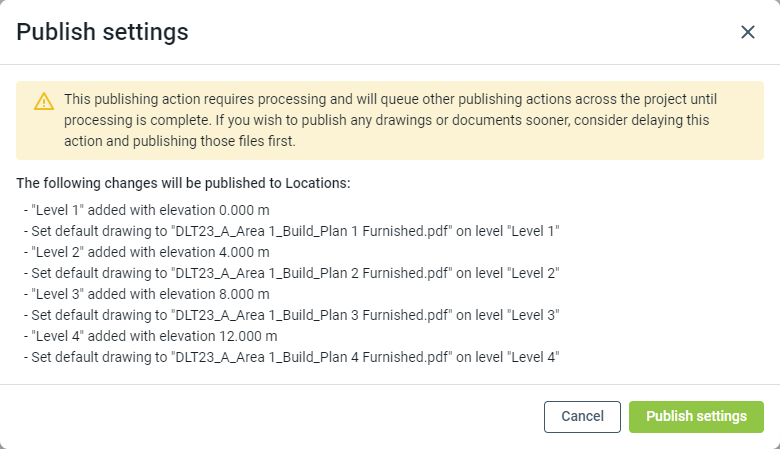Click the yellow warning triangle icon

tap(44, 101)
